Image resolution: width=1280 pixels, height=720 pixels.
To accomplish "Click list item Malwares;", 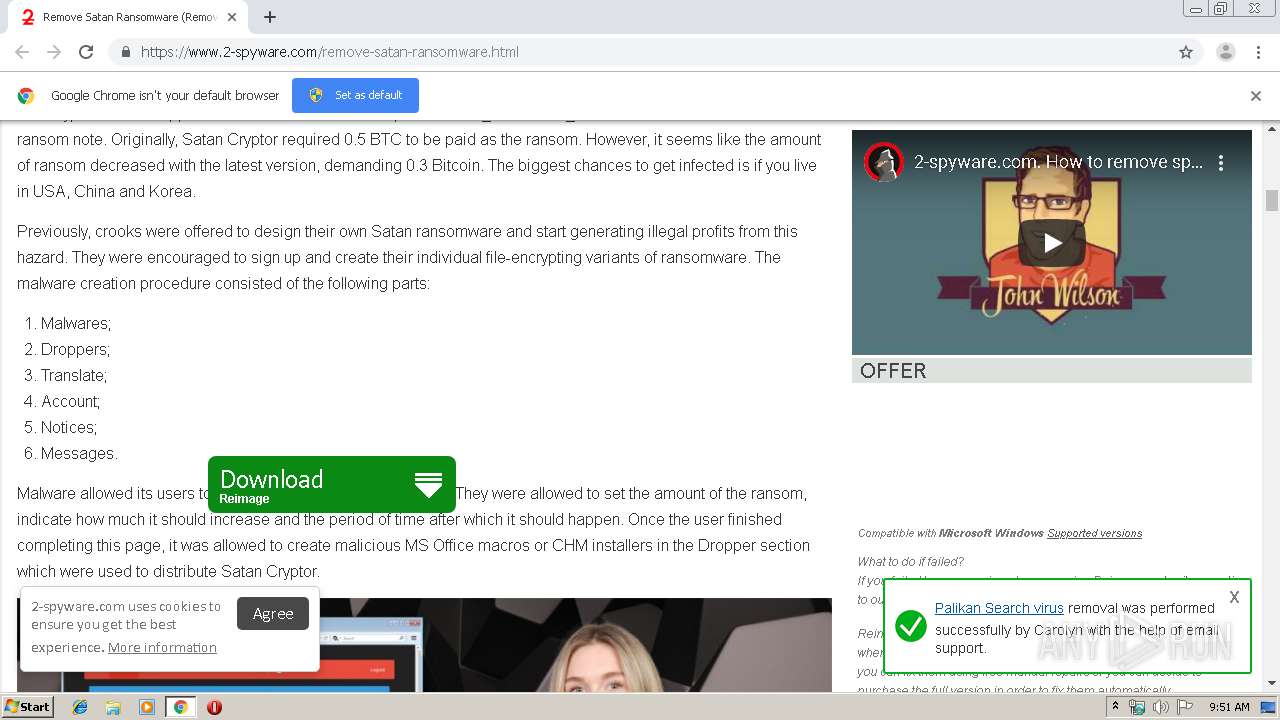I will click(x=76, y=323).
